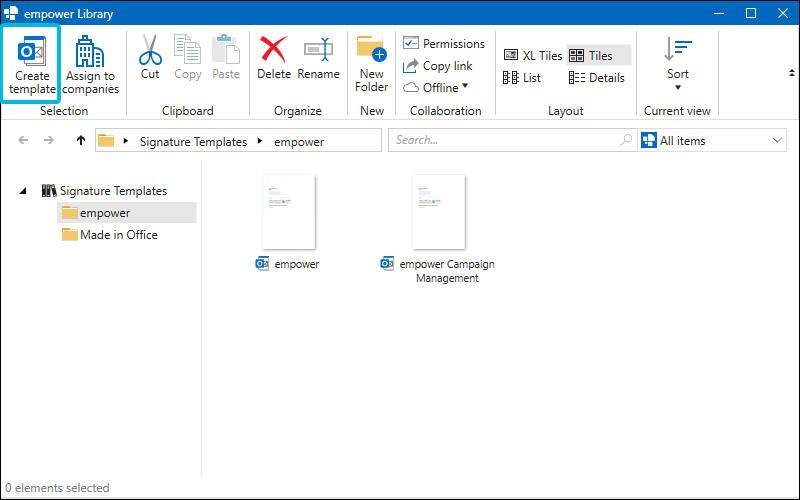Click the Paste clipboard icon
Screen dimensions: 800x500
(x=226, y=49)
